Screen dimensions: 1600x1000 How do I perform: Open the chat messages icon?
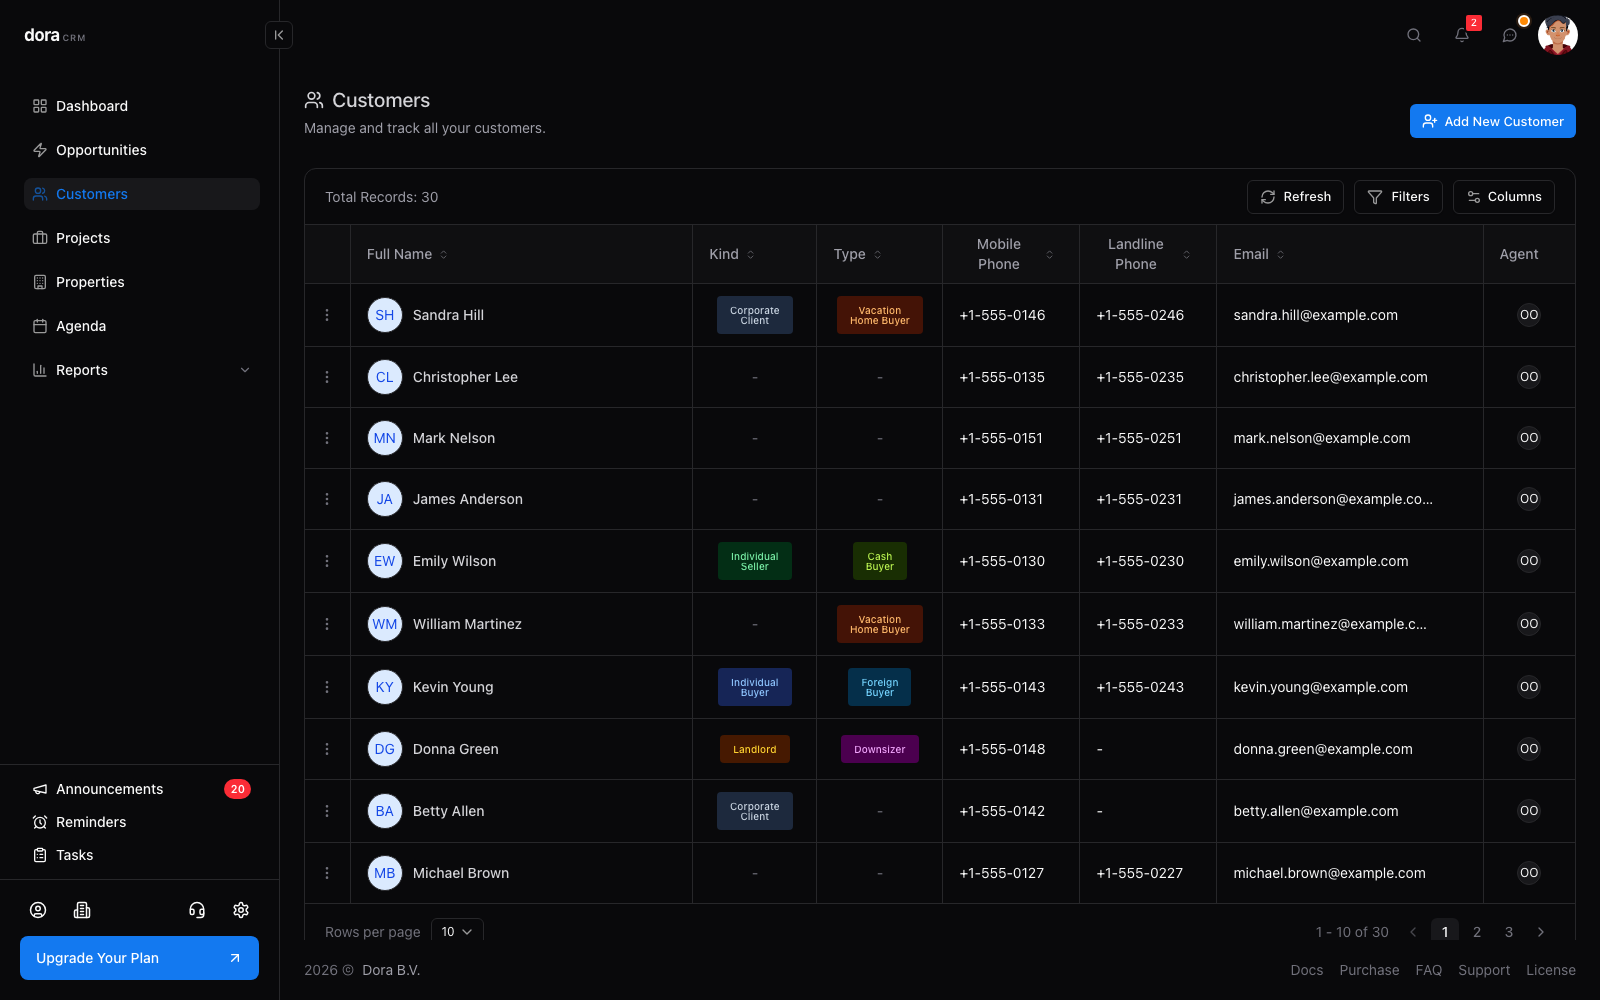click(x=1510, y=35)
